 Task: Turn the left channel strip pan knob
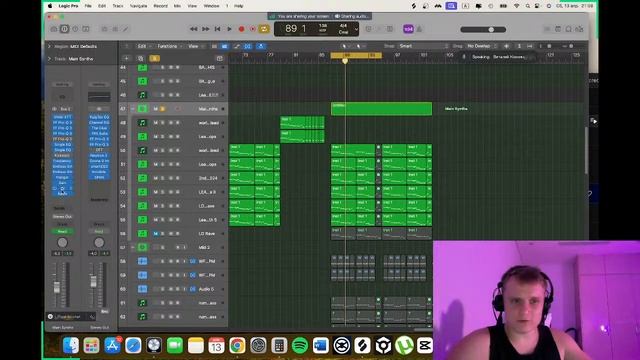62,242
